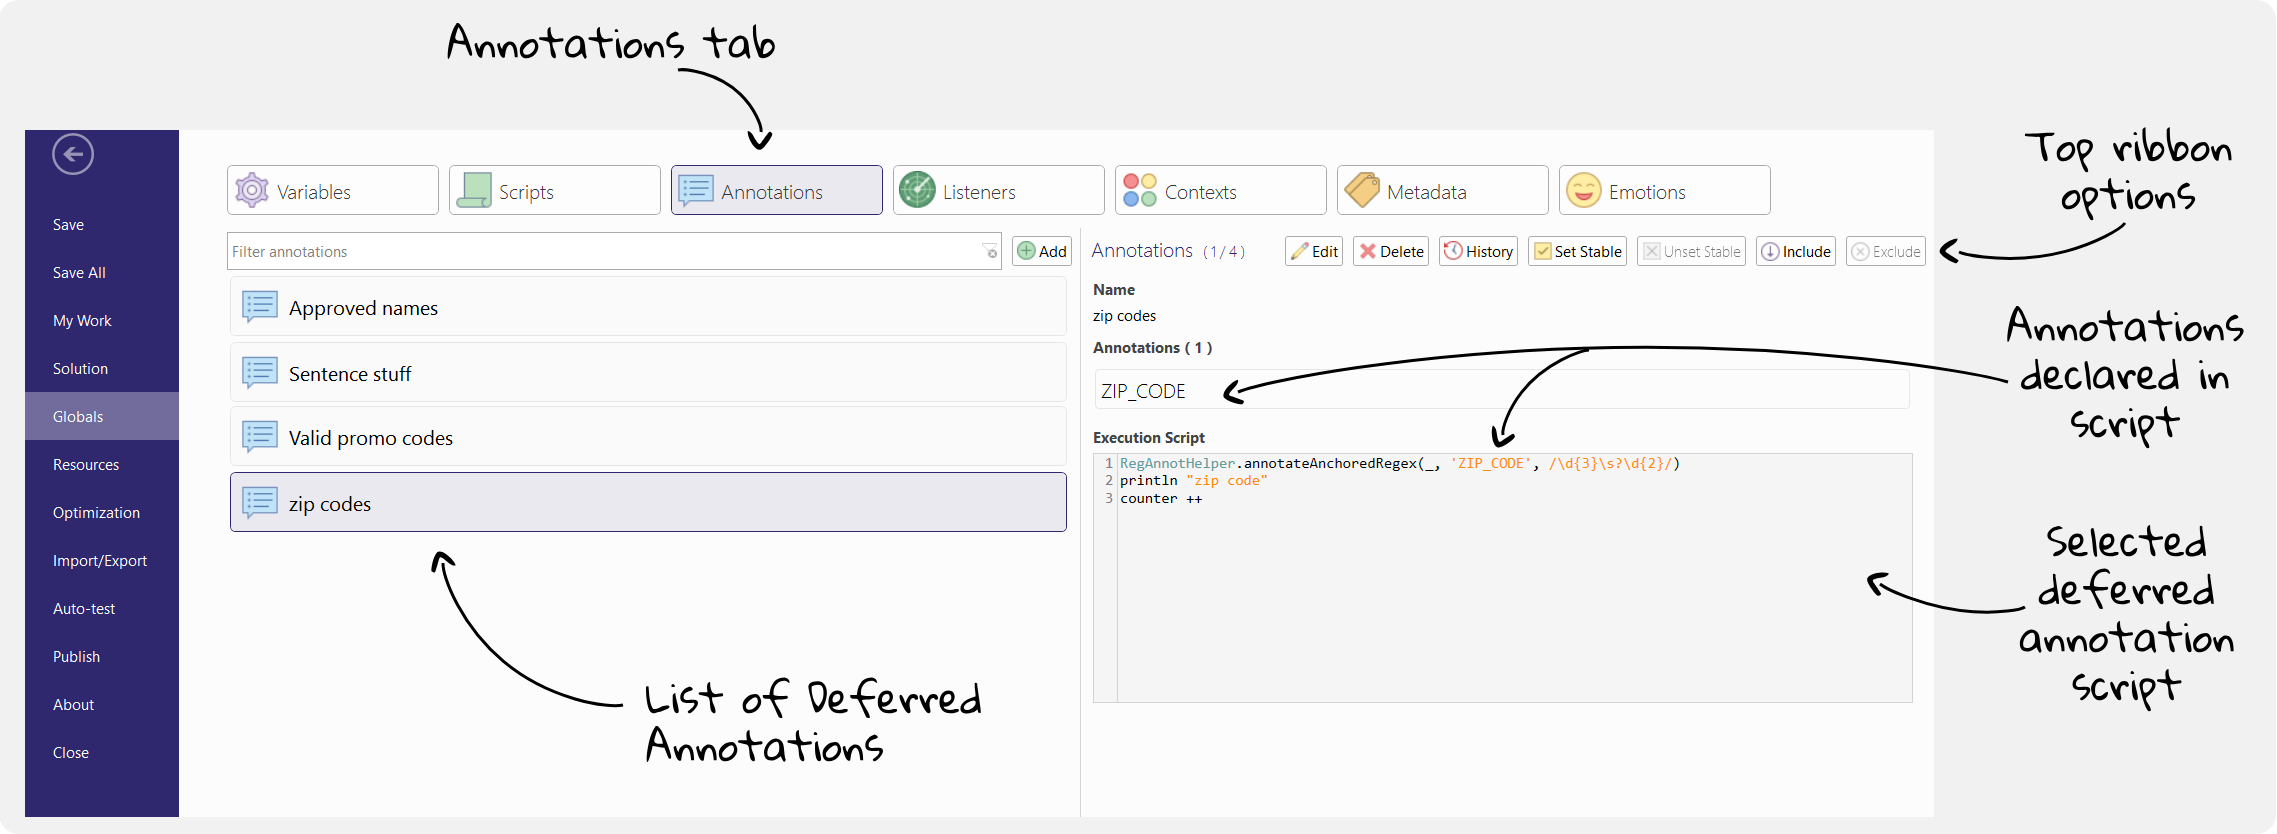Click the ZIP_CODE annotation entry
This screenshot has width=2277, height=834.
1502,390
